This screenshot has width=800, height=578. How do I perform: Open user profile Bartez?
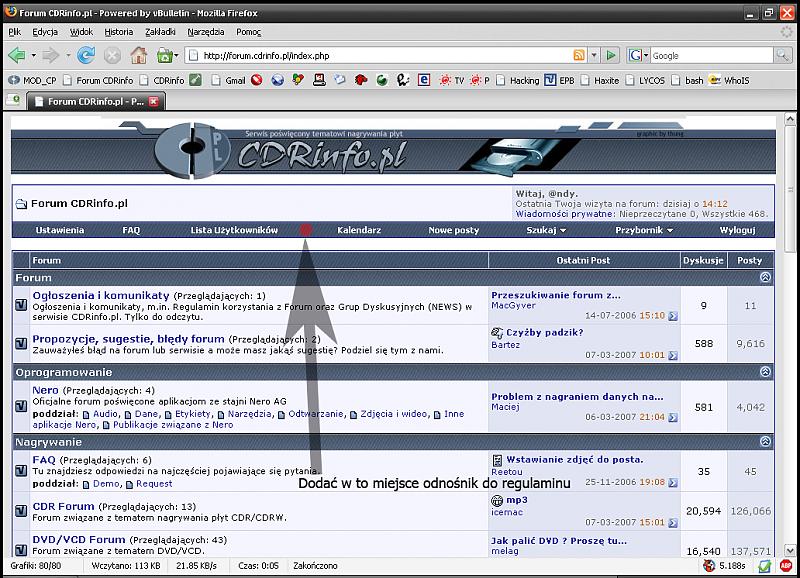505,345
